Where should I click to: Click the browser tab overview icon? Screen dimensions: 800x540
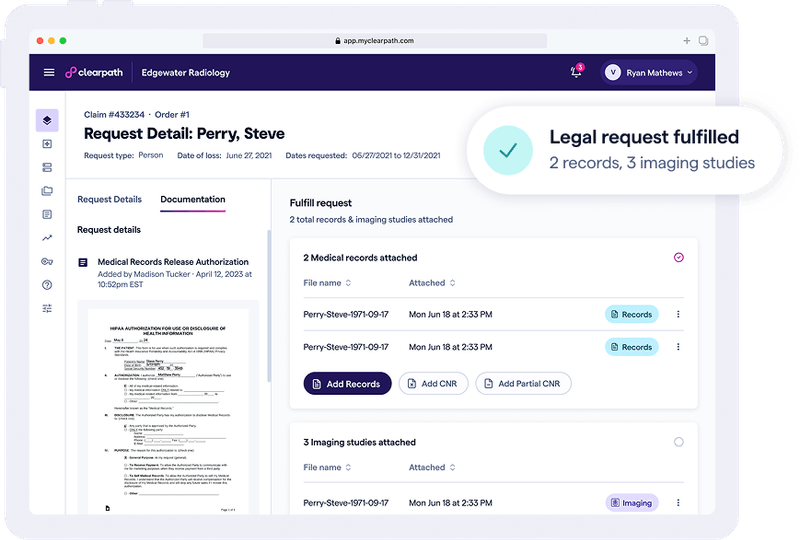pyautogui.click(x=703, y=41)
